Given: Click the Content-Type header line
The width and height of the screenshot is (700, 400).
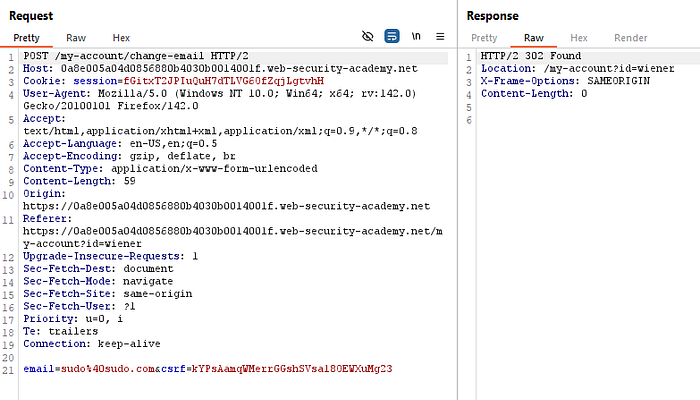Looking at the screenshot, I should pyautogui.click(x=170, y=168).
